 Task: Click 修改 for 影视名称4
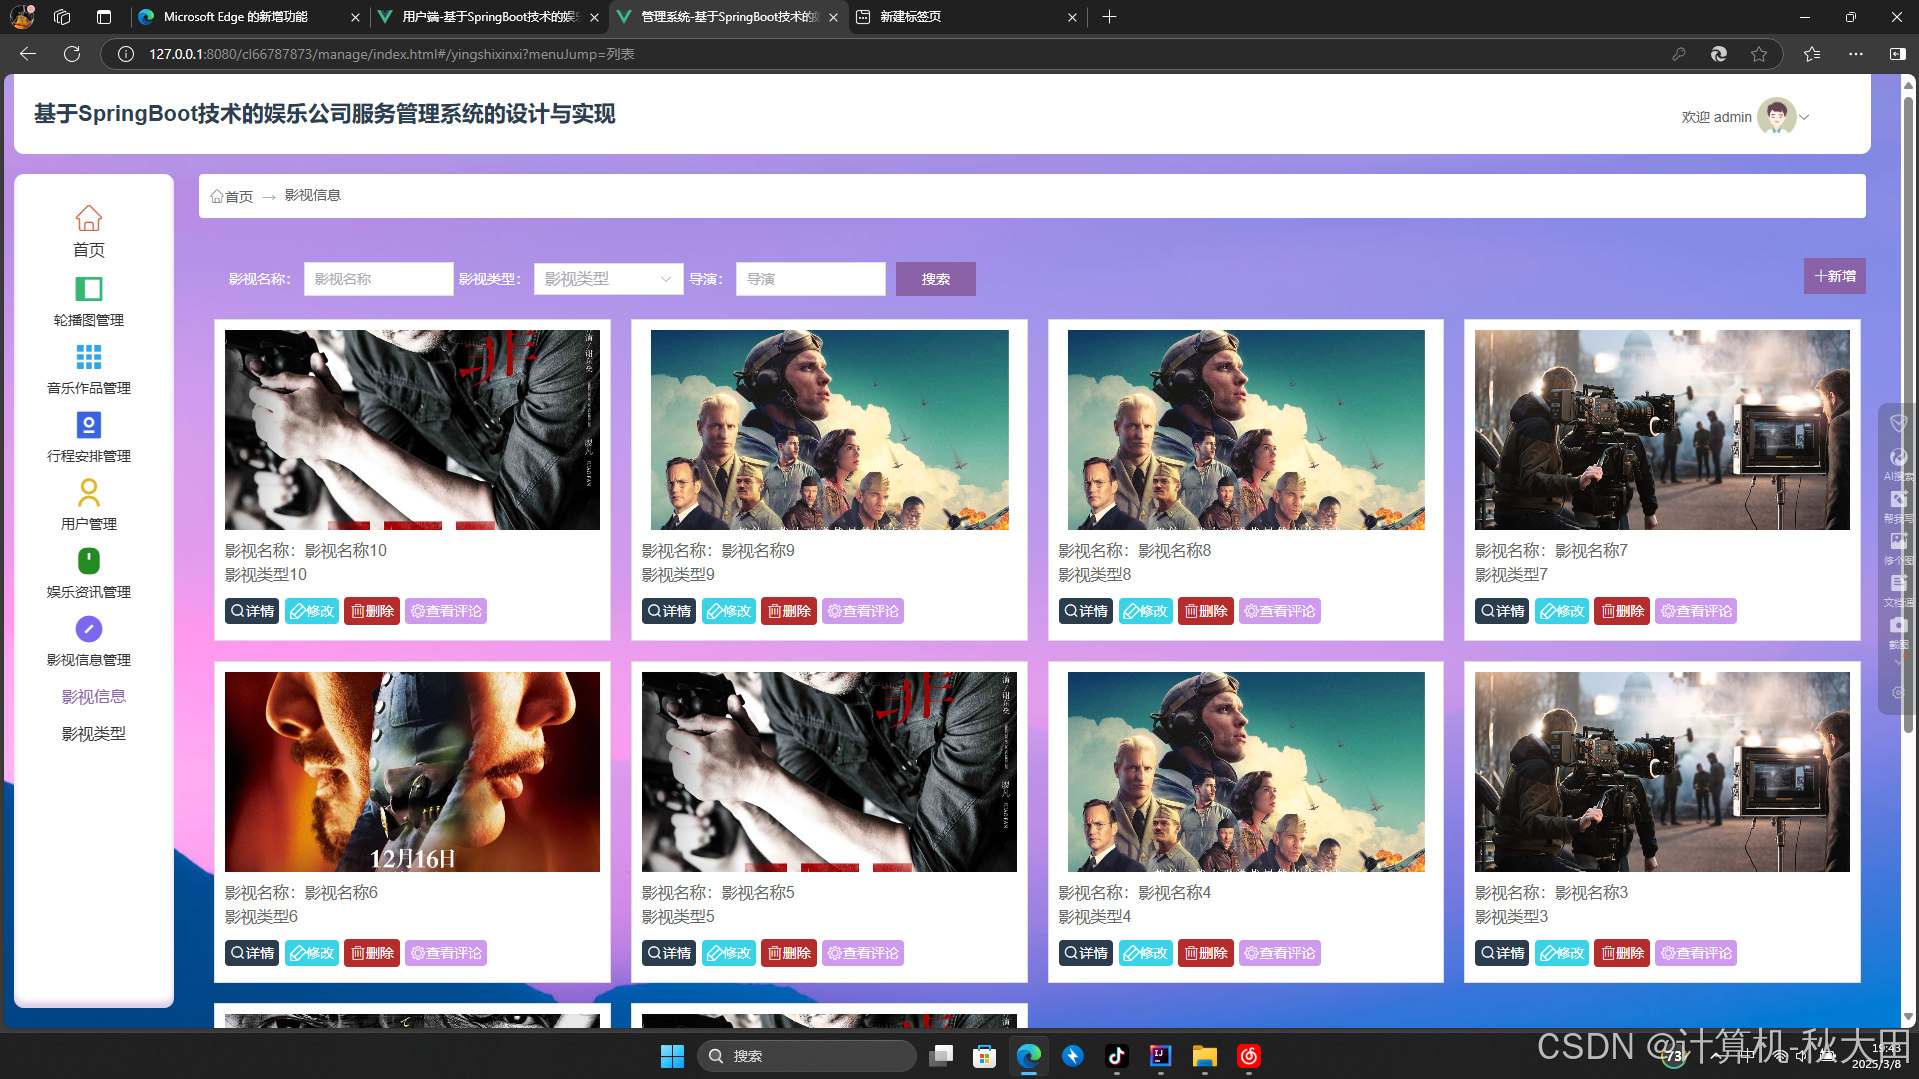(x=1146, y=953)
